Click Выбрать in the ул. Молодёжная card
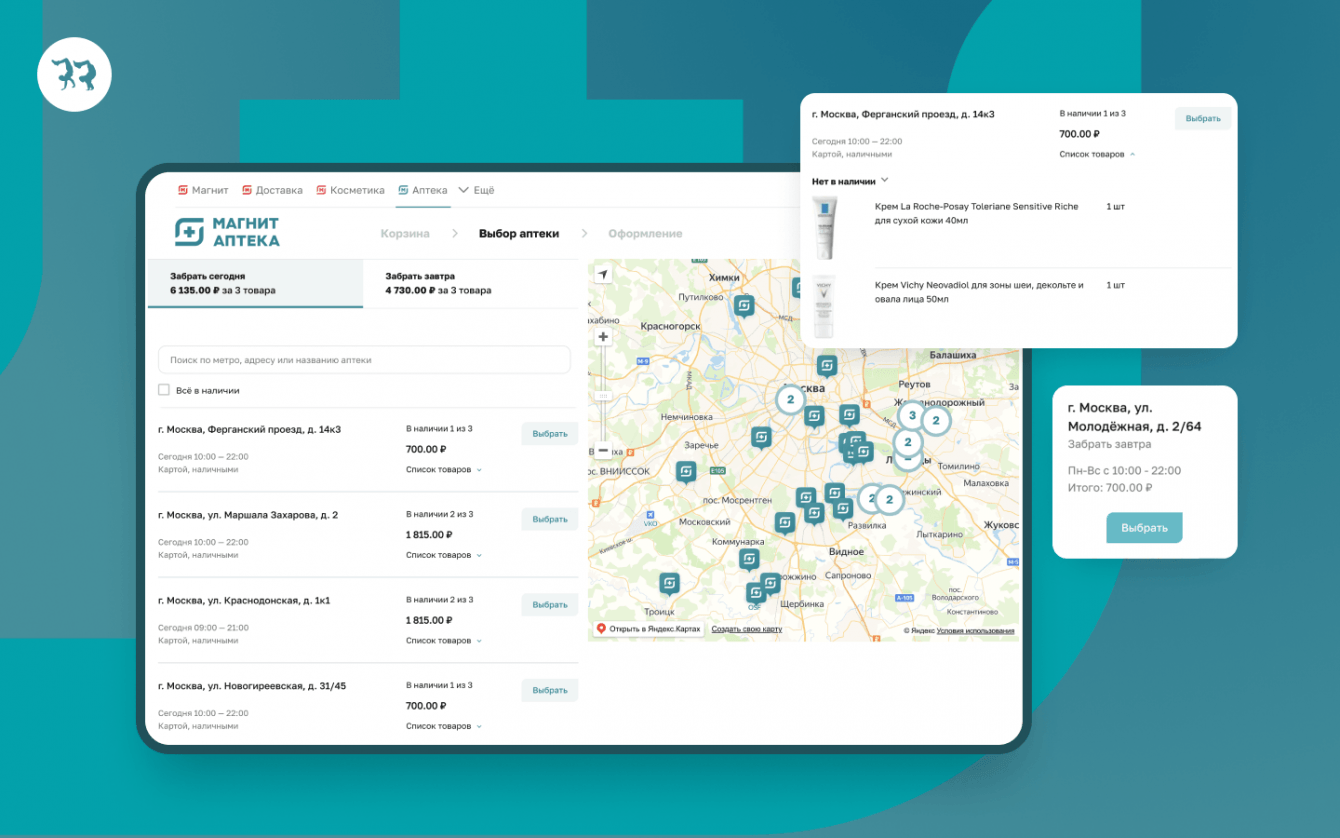This screenshot has height=838, width=1340. point(1144,528)
